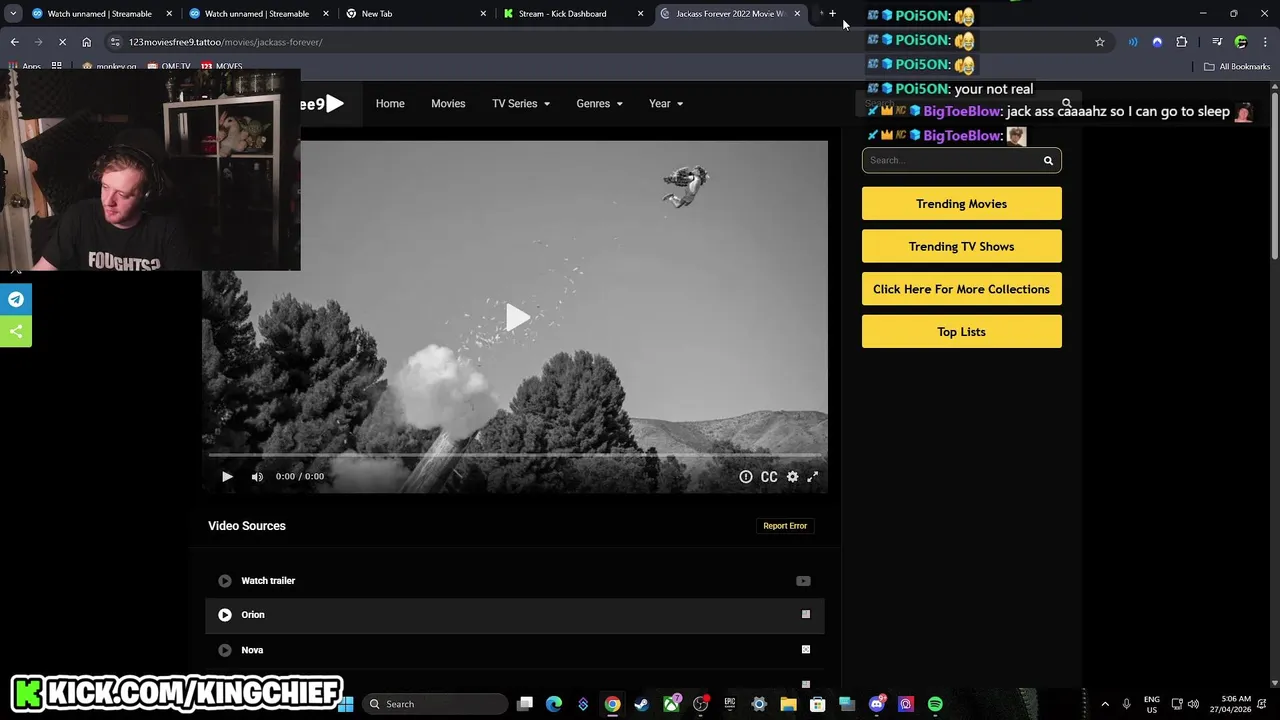Click Report Error button
1280x720 pixels.
(785, 526)
